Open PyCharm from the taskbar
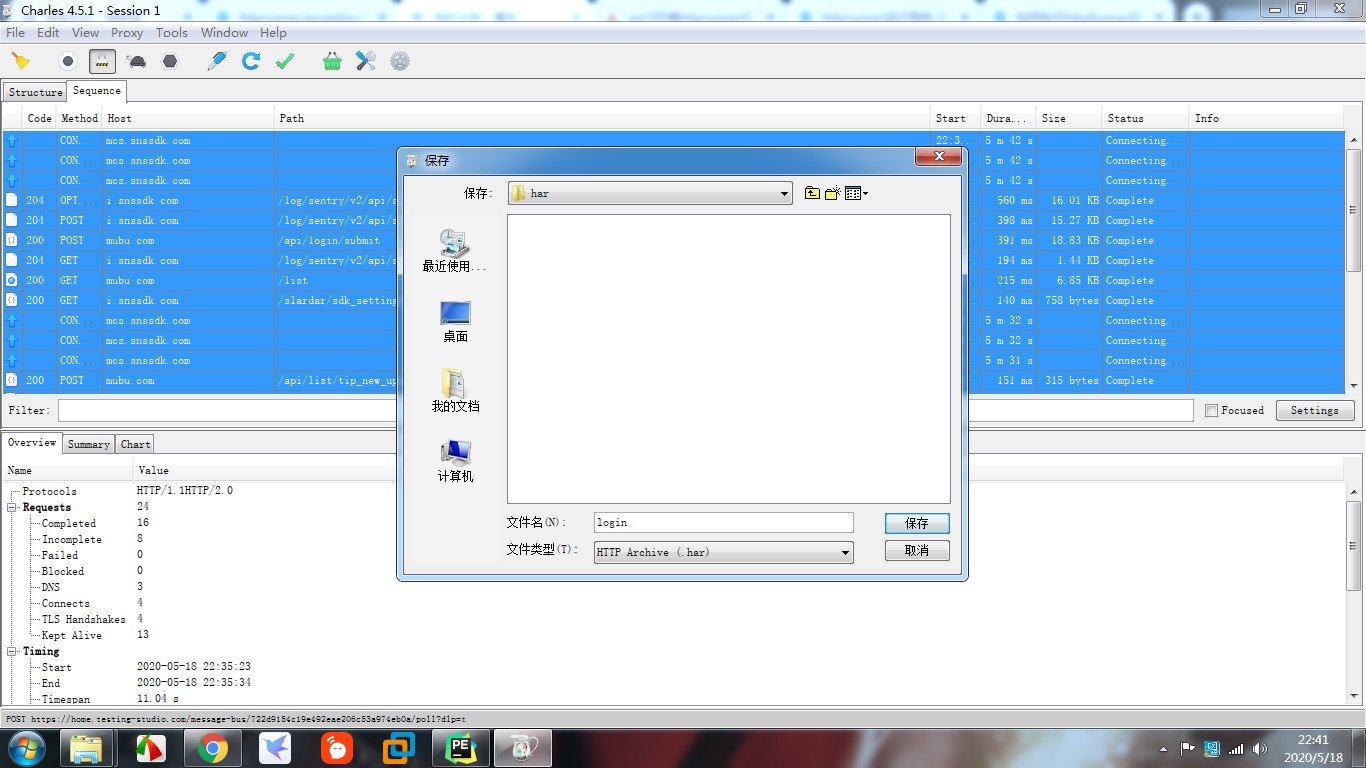1366x768 pixels. (460, 748)
